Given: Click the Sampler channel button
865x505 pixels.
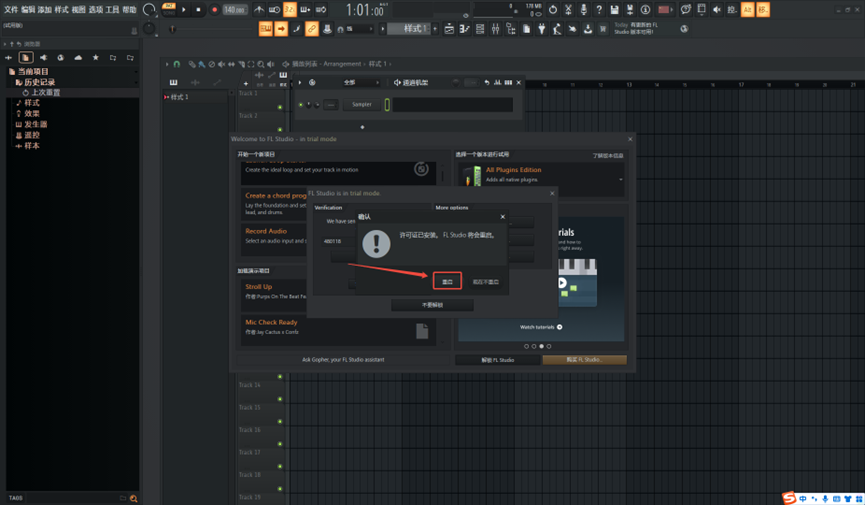Looking at the screenshot, I should pyautogui.click(x=362, y=104).
